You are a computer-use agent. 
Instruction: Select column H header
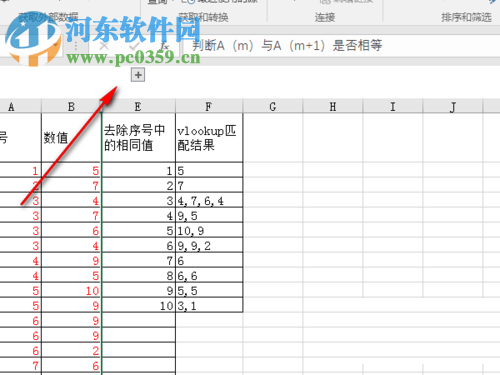tap(333, 107)
